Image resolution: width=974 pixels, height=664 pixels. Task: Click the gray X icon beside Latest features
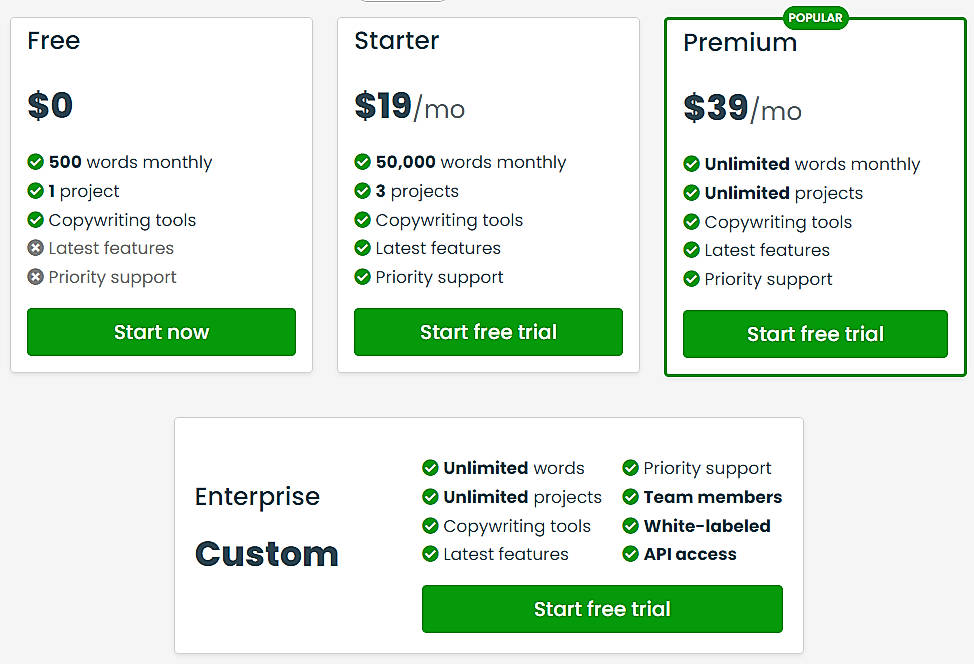[36, 248]
